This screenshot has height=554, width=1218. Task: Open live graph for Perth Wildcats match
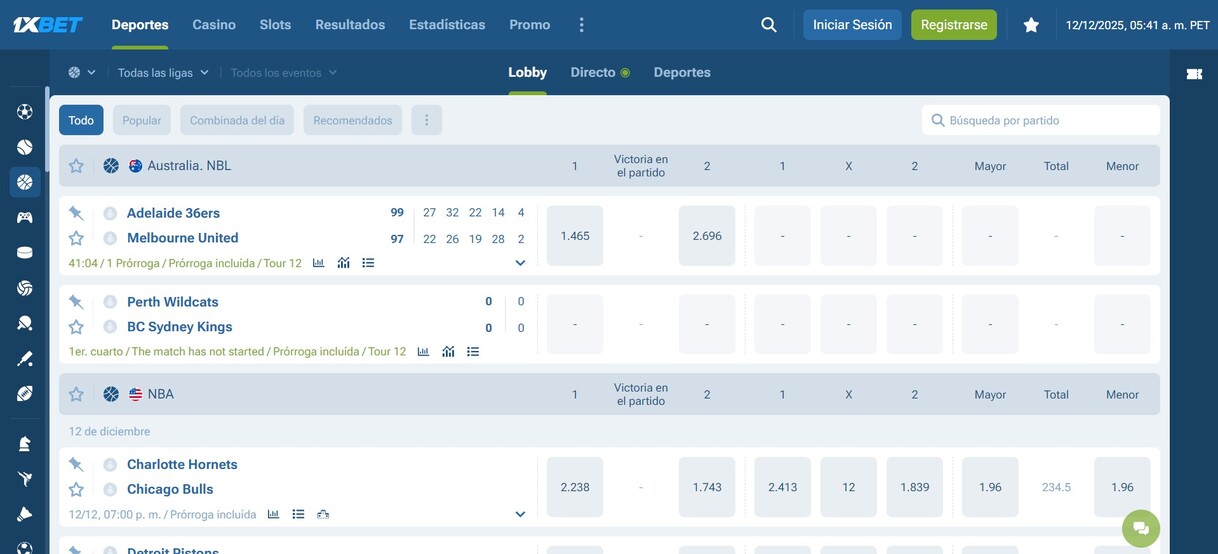point(448,352)
